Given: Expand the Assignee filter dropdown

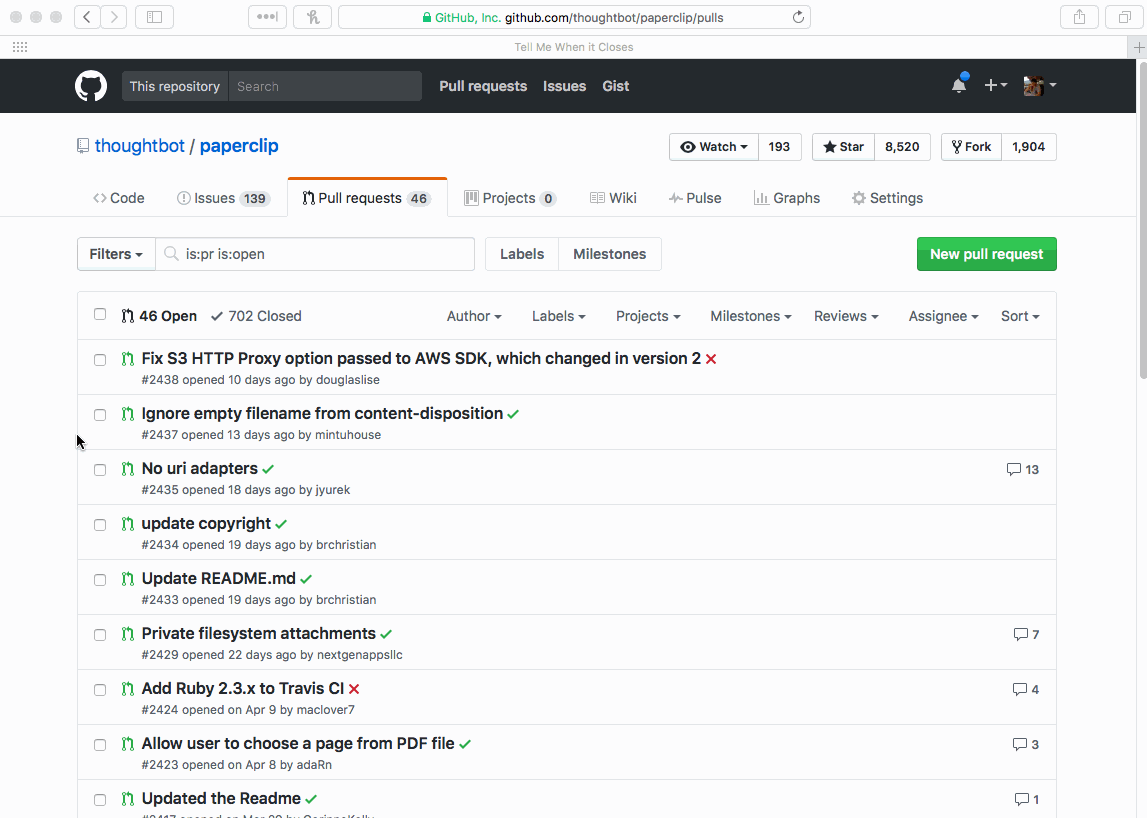Looking at the screenshot, I should pos(944,316).
